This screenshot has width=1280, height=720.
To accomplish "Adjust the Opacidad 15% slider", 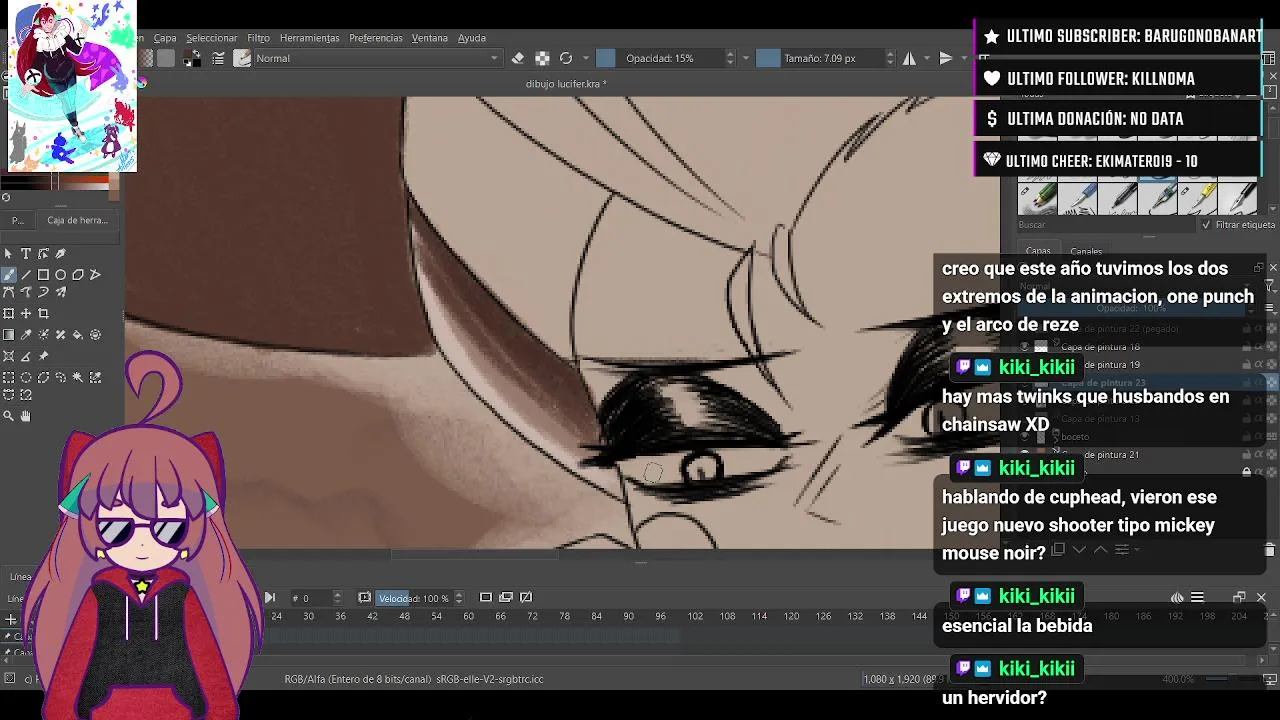I will coord(660,58).
